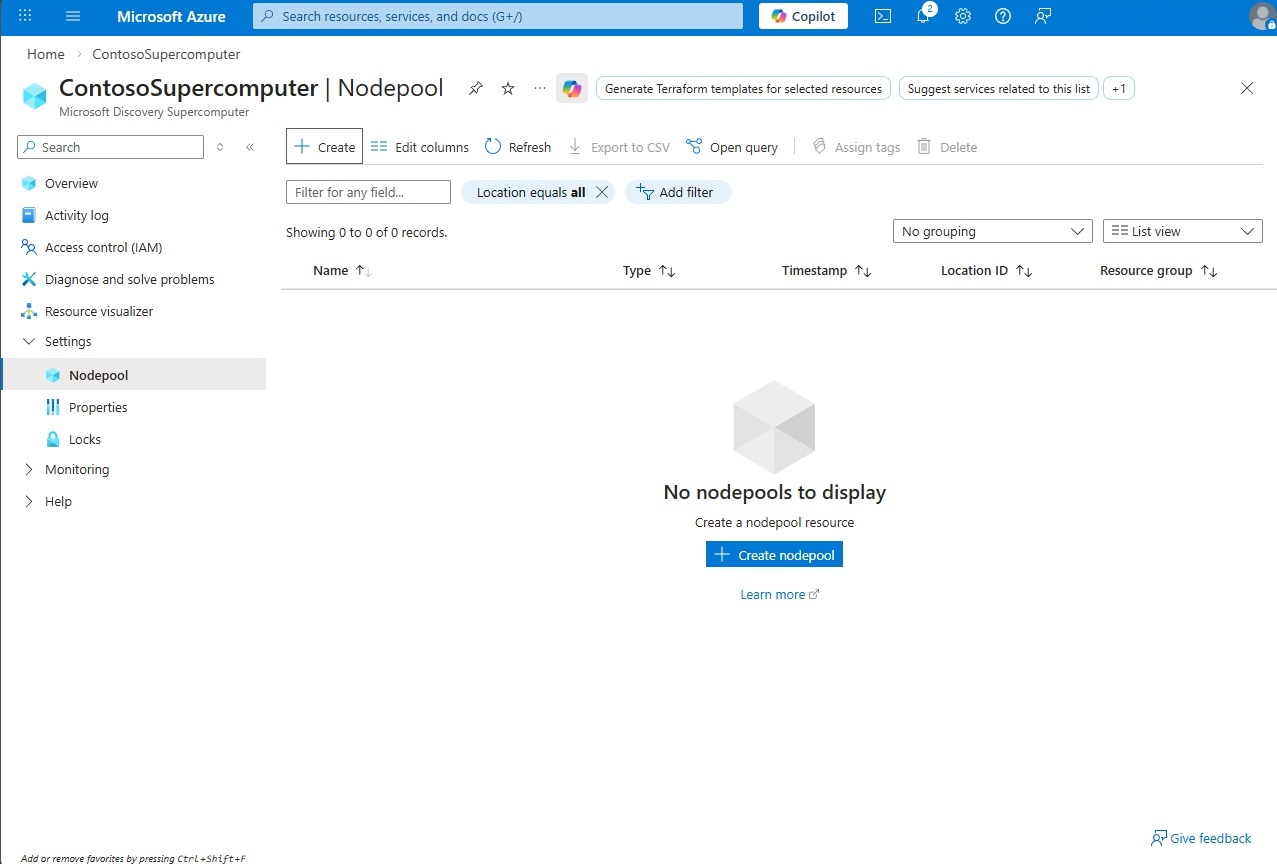Open Activity log
This screenshot has height=864, width=1277.
coord(76,215)
